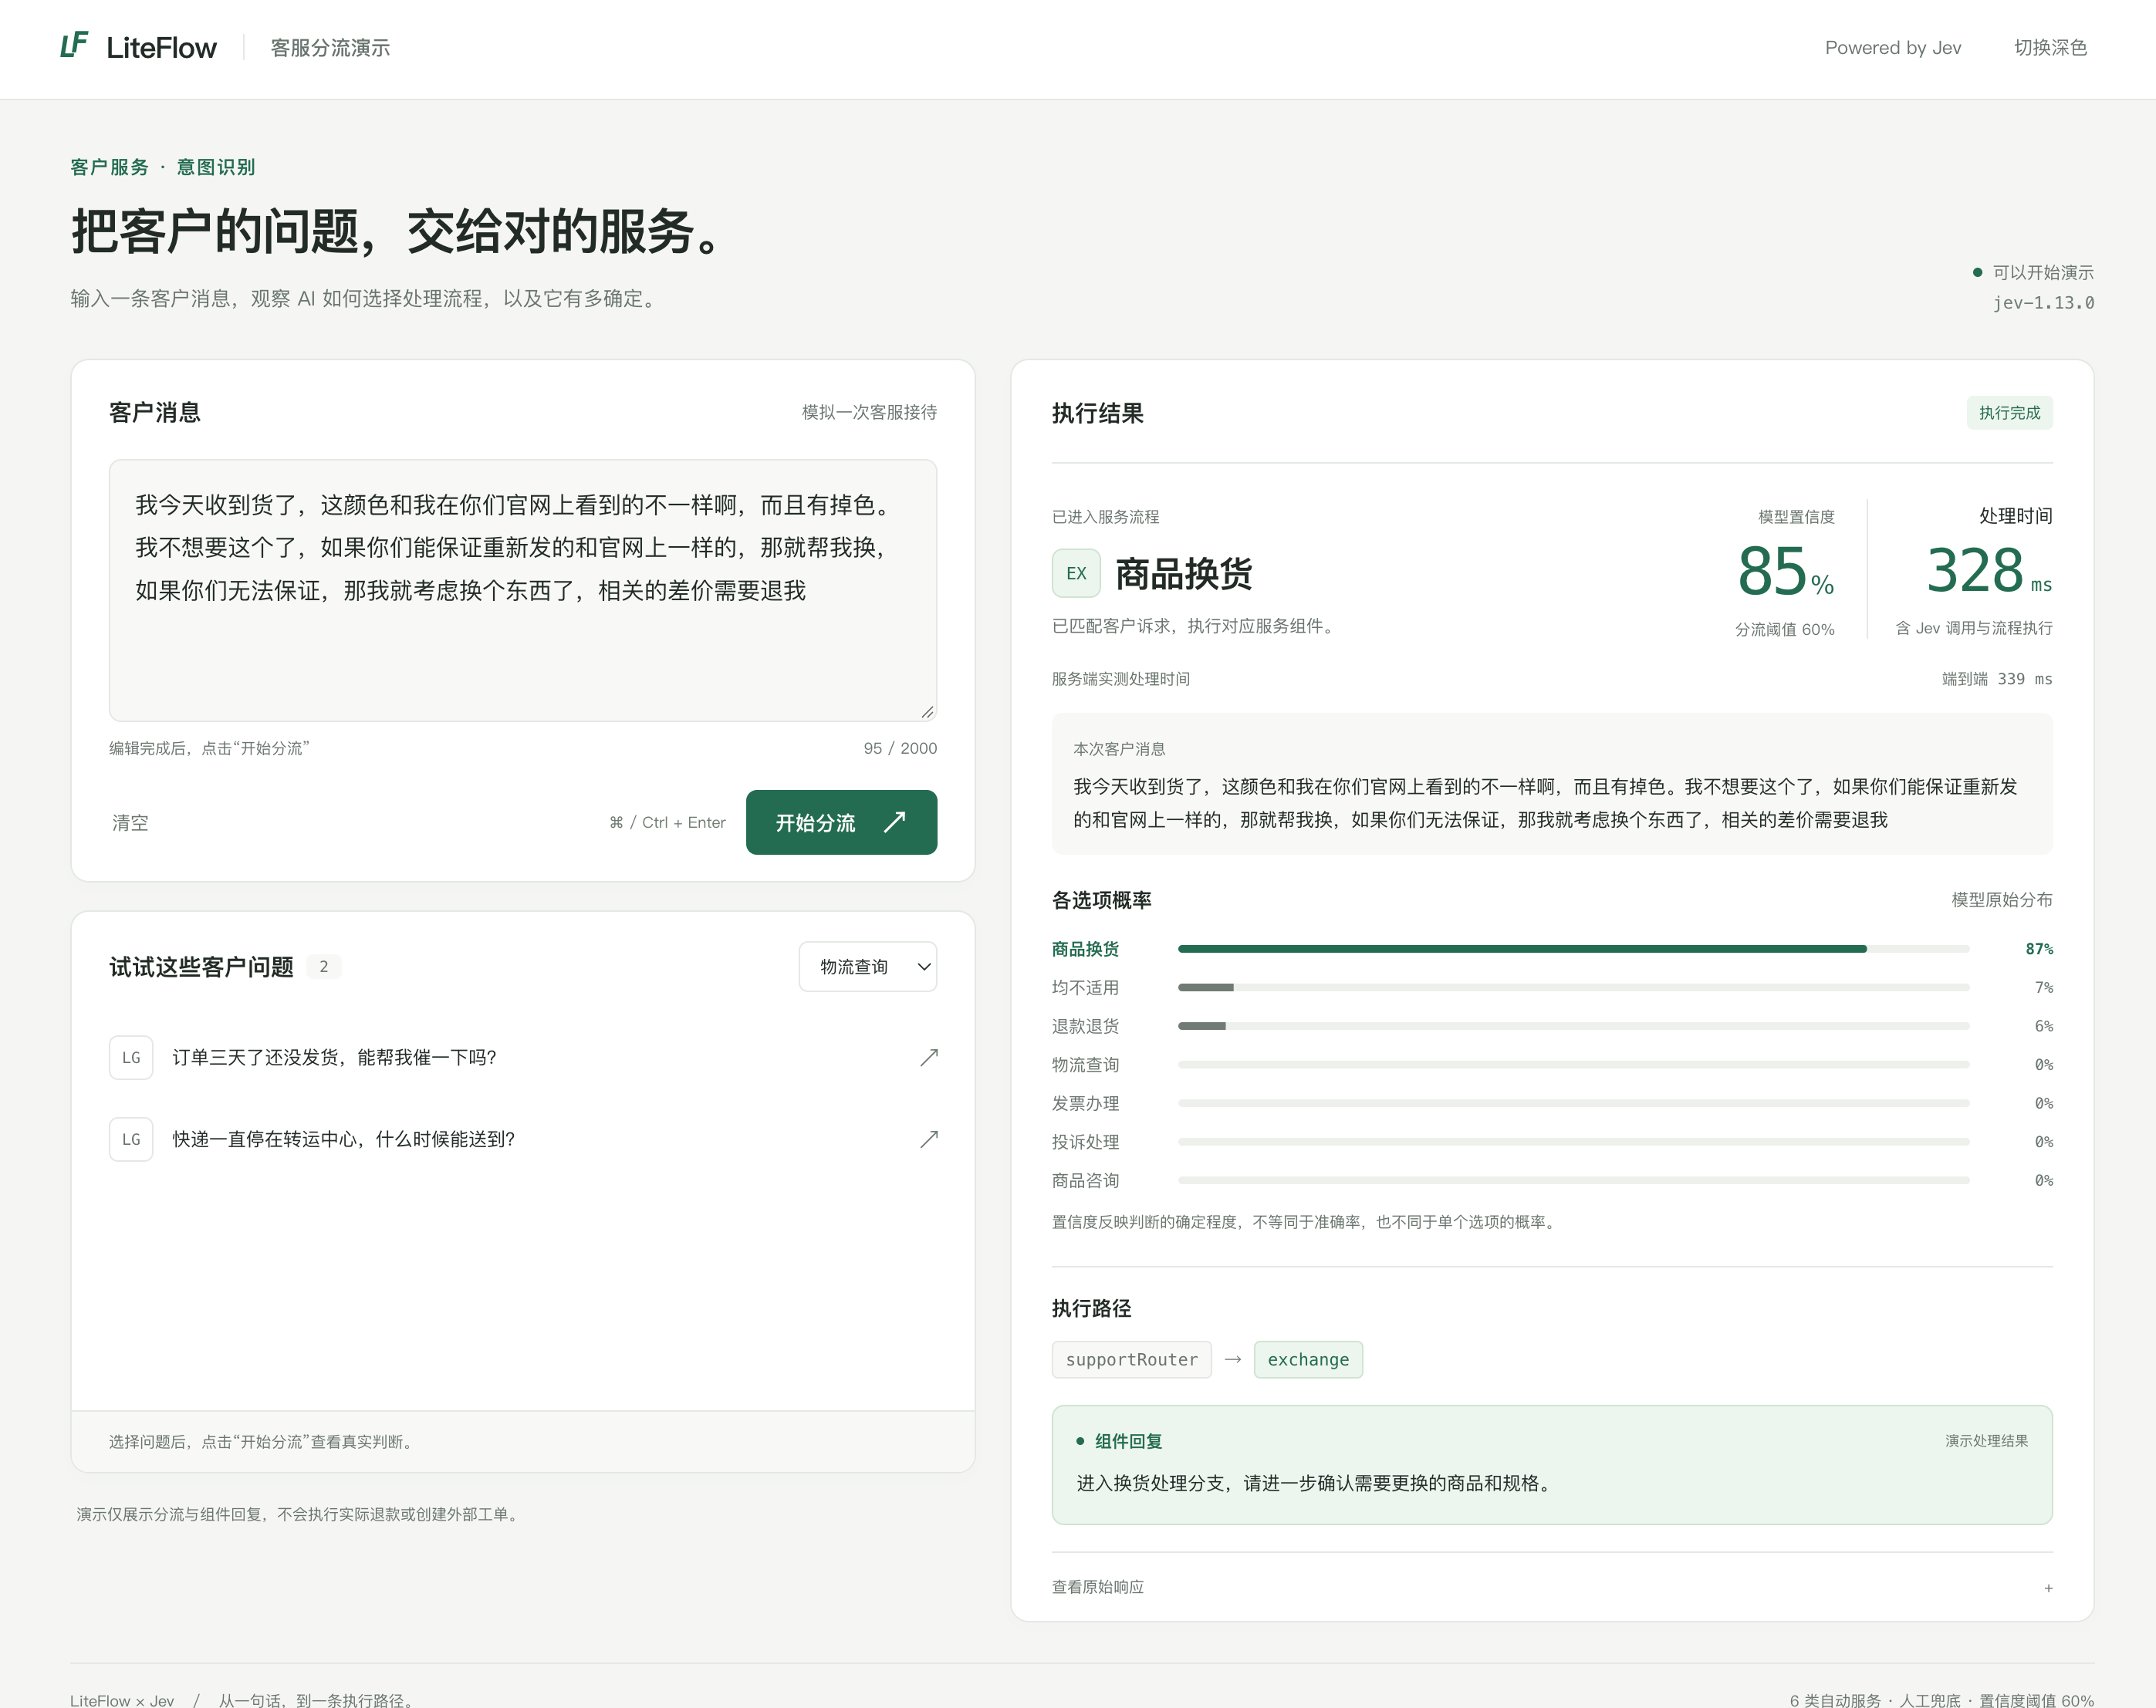Click the 发票办理 probability row label
2156x1708 pixels.
pos(1085,1103)
